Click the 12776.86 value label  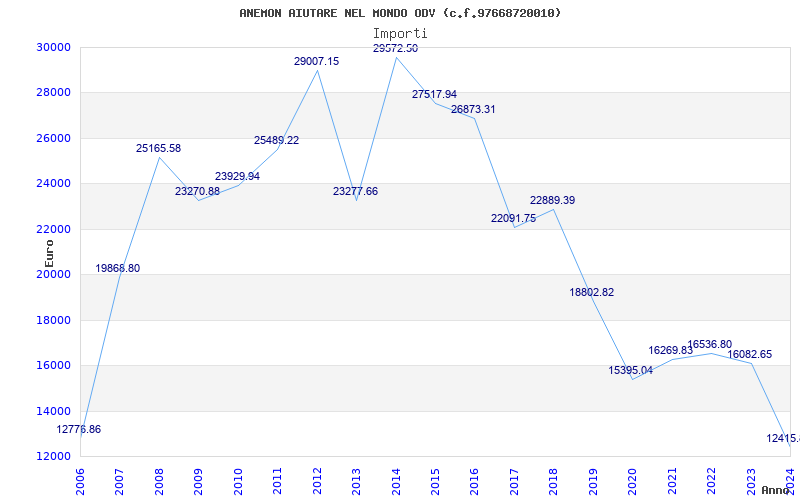point(79,430)
